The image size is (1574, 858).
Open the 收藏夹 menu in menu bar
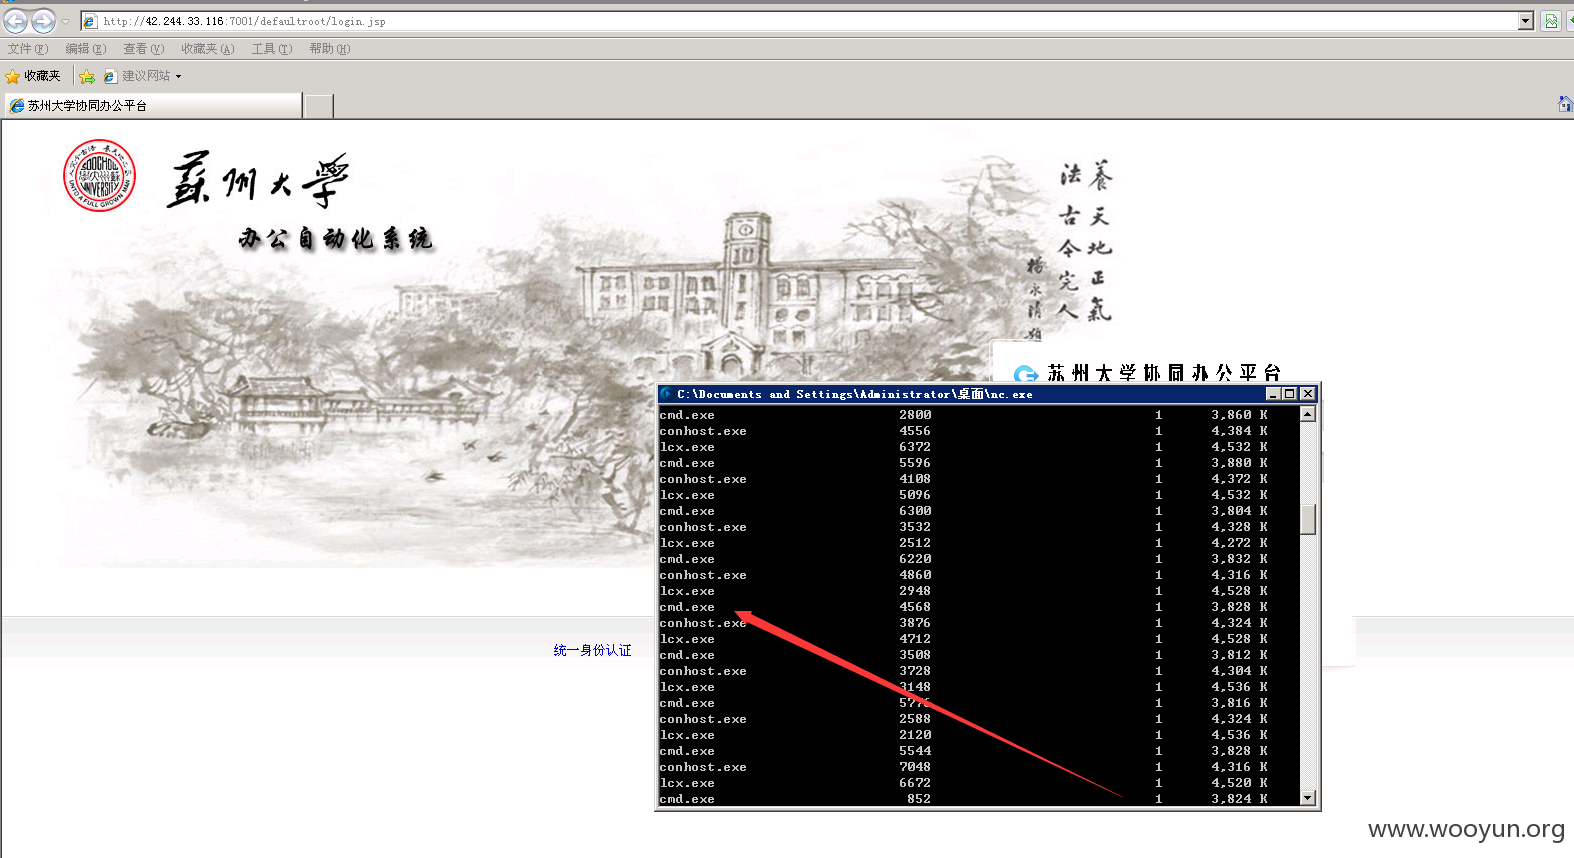207,49
